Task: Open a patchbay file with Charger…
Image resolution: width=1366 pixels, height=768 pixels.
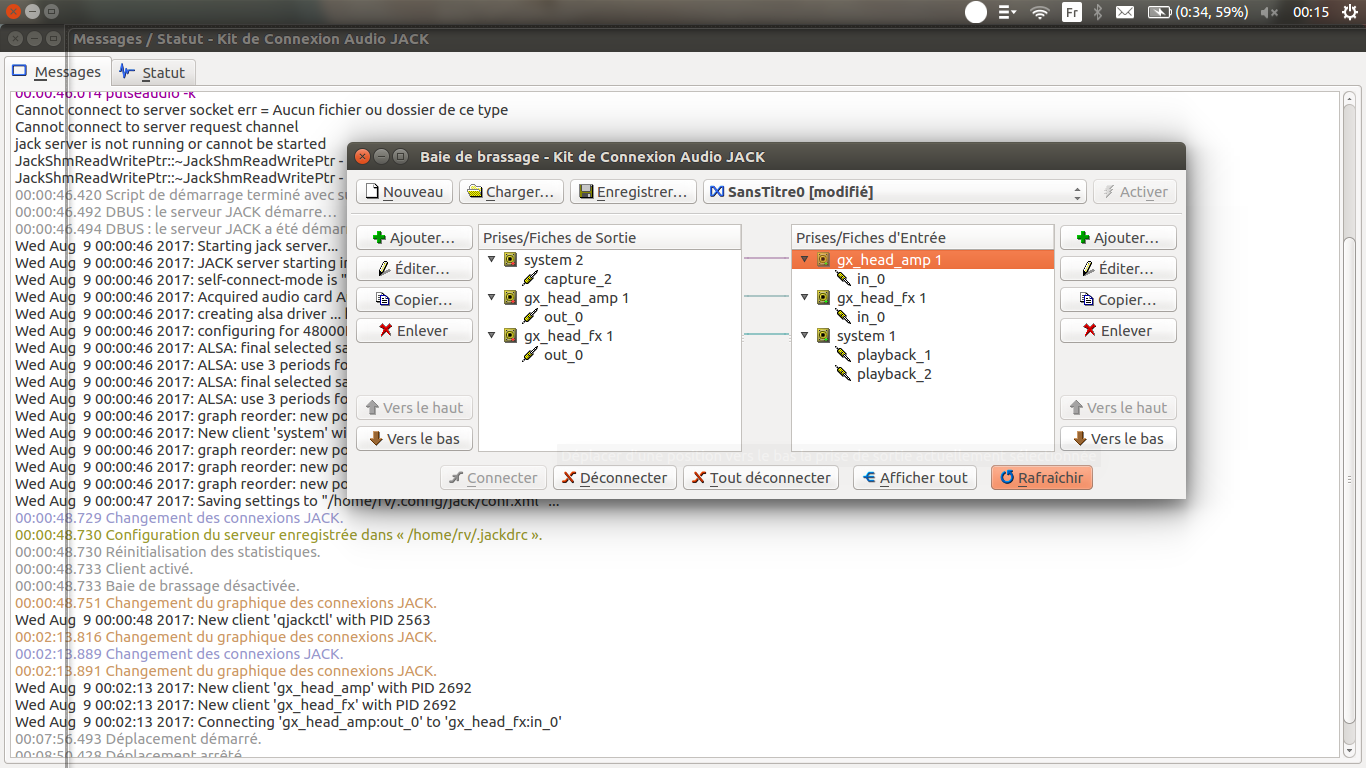Action: [x=511, y=192]
